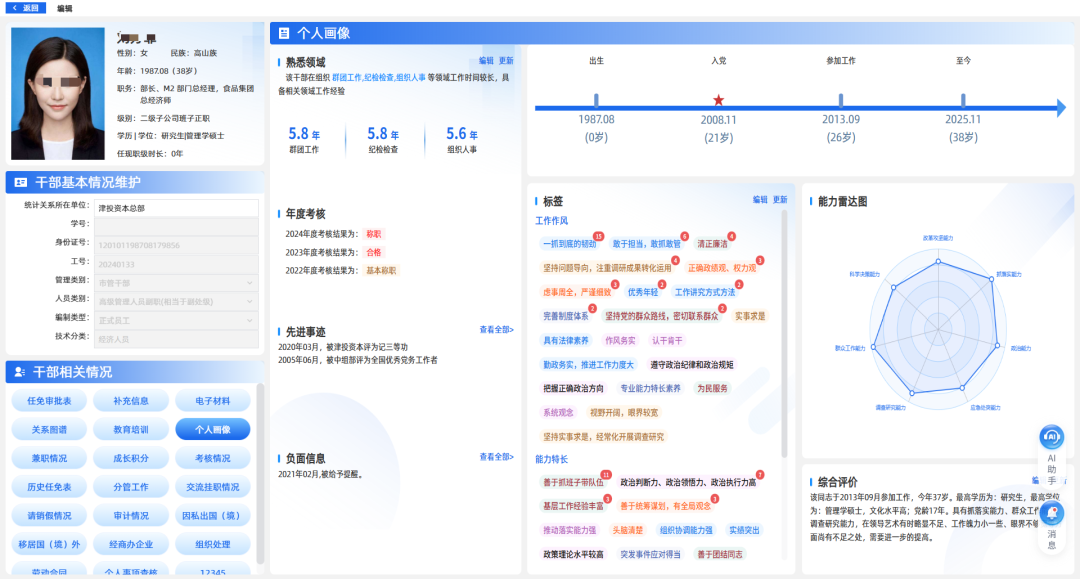Click 更新 in the 标签 panel header
This screenshot has width=1080, height=579.
pyautogui.click(x=780, y=200)
